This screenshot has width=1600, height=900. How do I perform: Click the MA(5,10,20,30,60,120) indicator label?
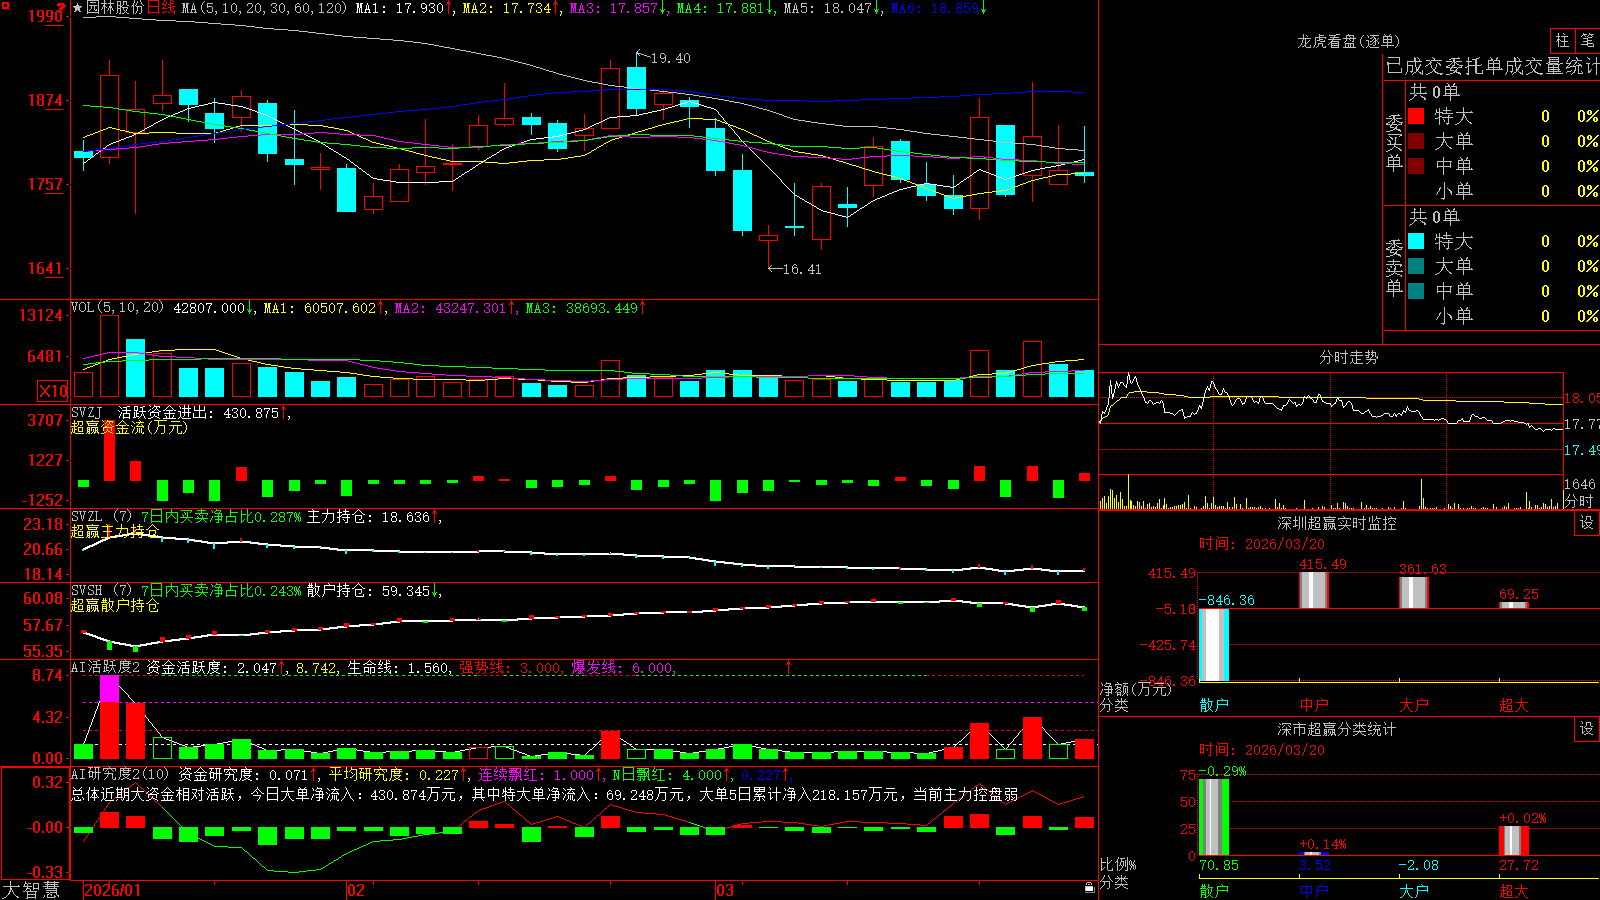265,8
